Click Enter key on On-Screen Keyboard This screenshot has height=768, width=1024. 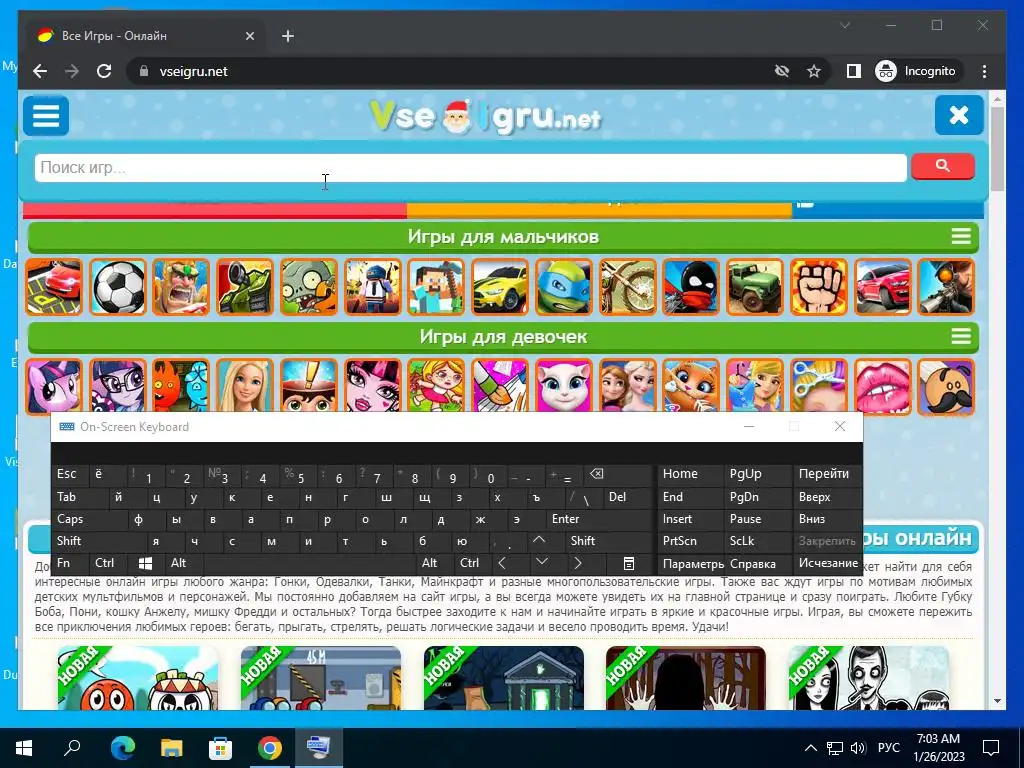[599, 519]
